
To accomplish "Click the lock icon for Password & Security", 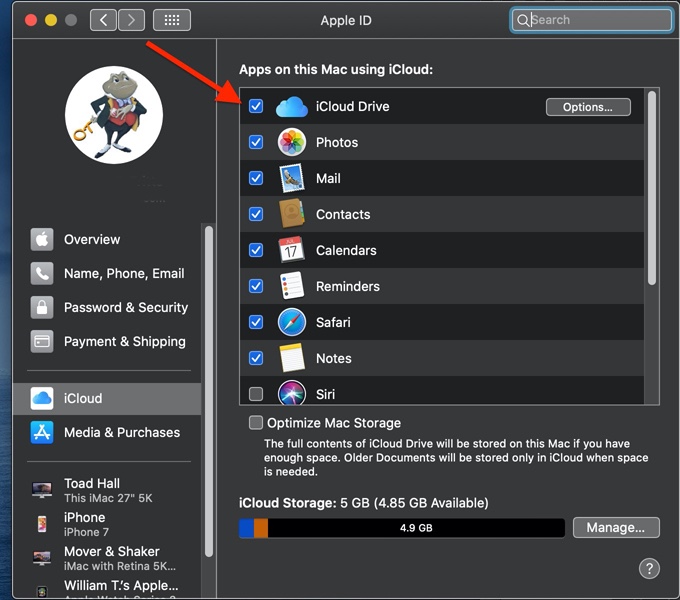I will (x=42, y=307).
